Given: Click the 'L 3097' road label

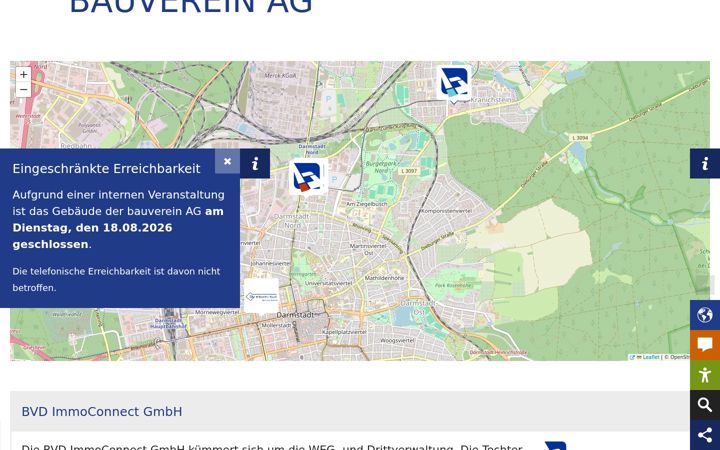Looking at the screenshot, I should [408, 171].
